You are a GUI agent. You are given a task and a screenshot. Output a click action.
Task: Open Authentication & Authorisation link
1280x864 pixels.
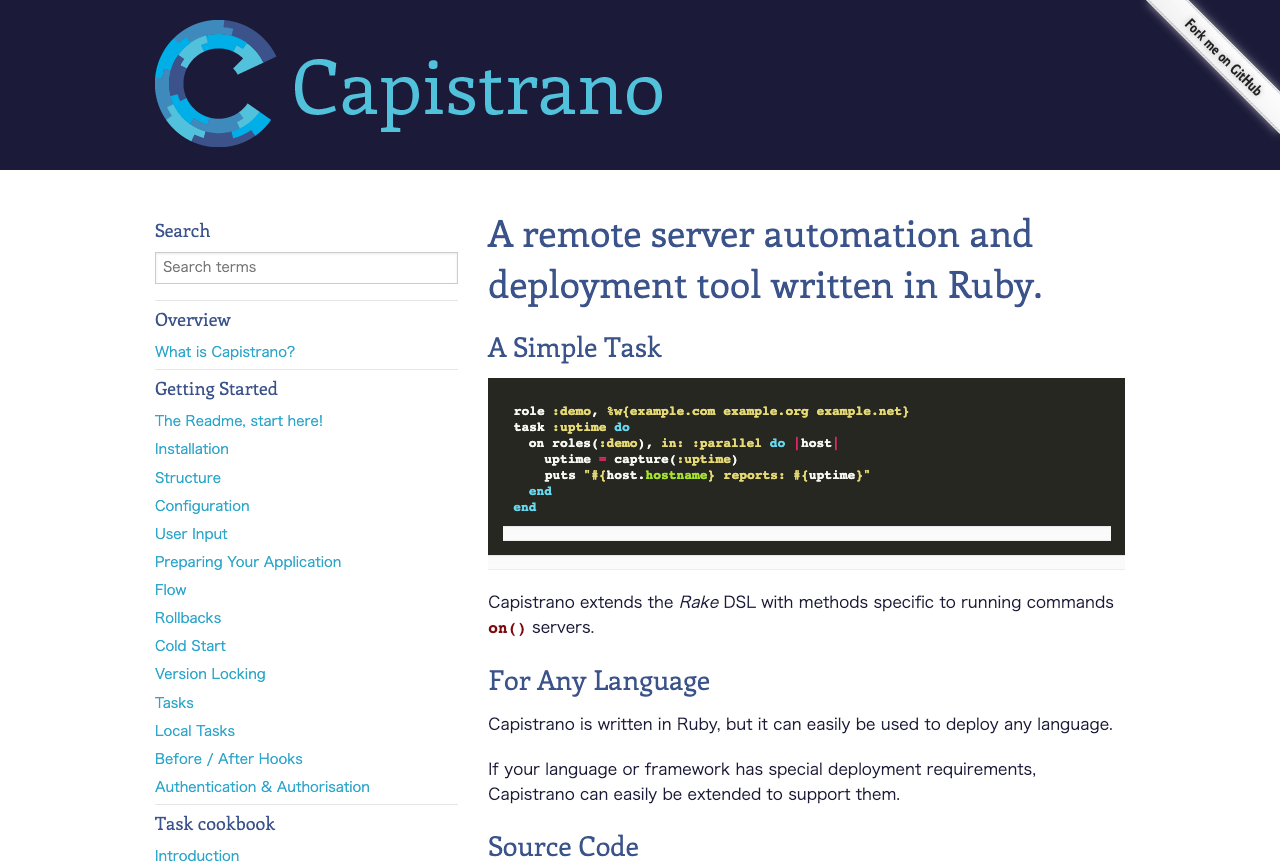[x=262, y=787]
